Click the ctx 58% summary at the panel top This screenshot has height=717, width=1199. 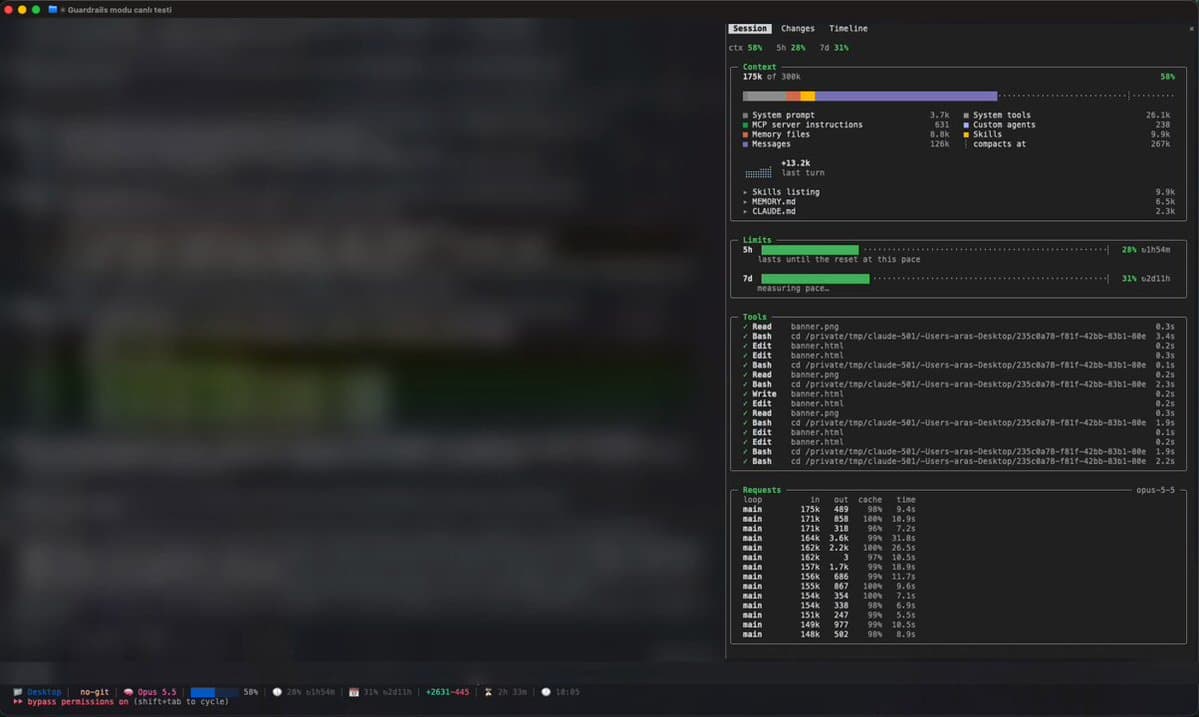745,47
